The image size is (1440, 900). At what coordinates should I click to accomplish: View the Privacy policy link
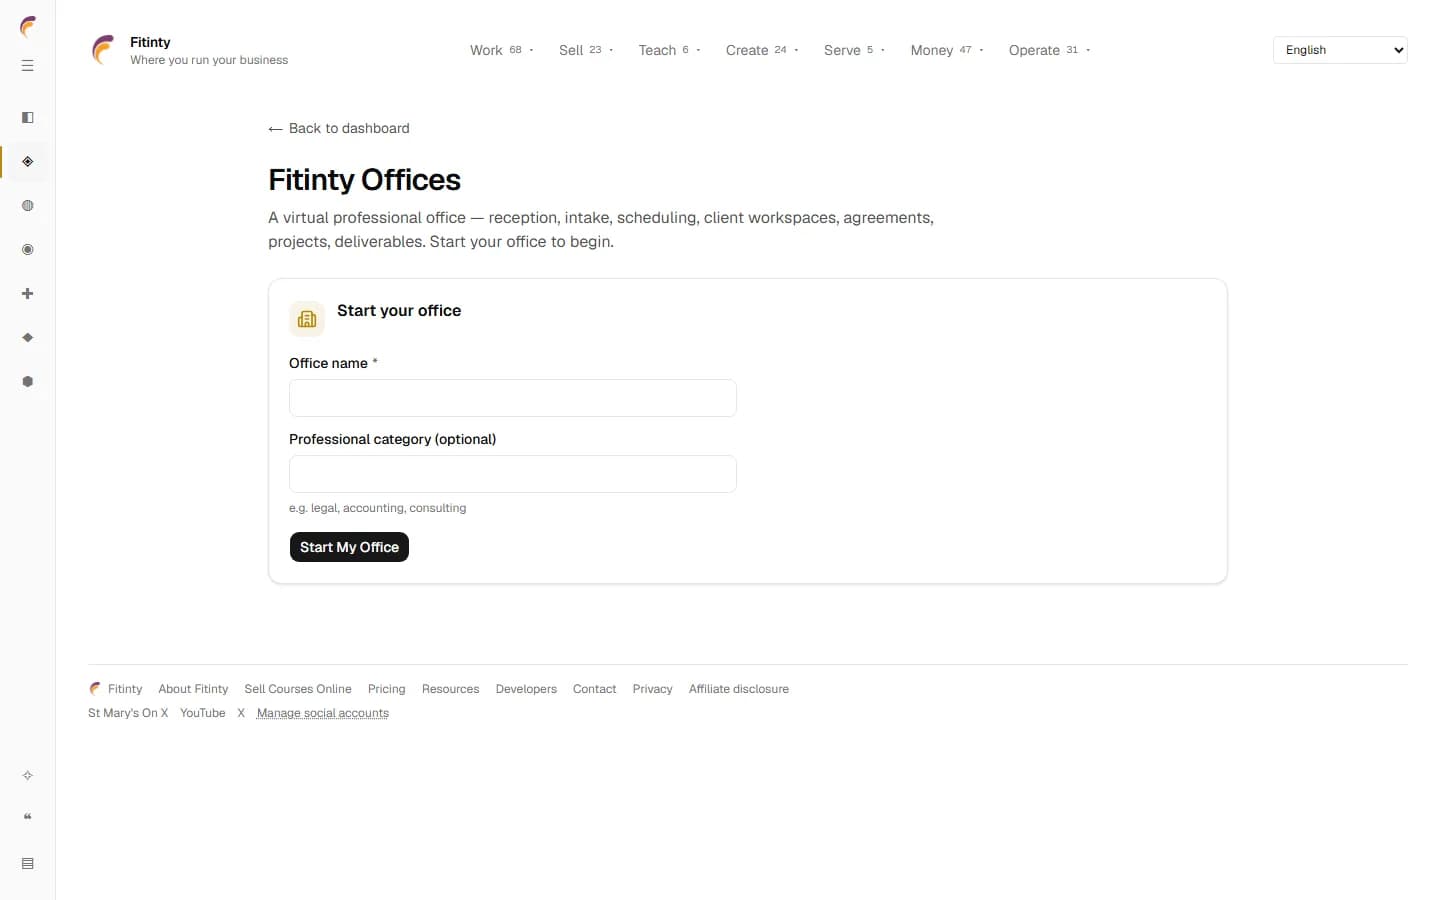tap(652, 689)
